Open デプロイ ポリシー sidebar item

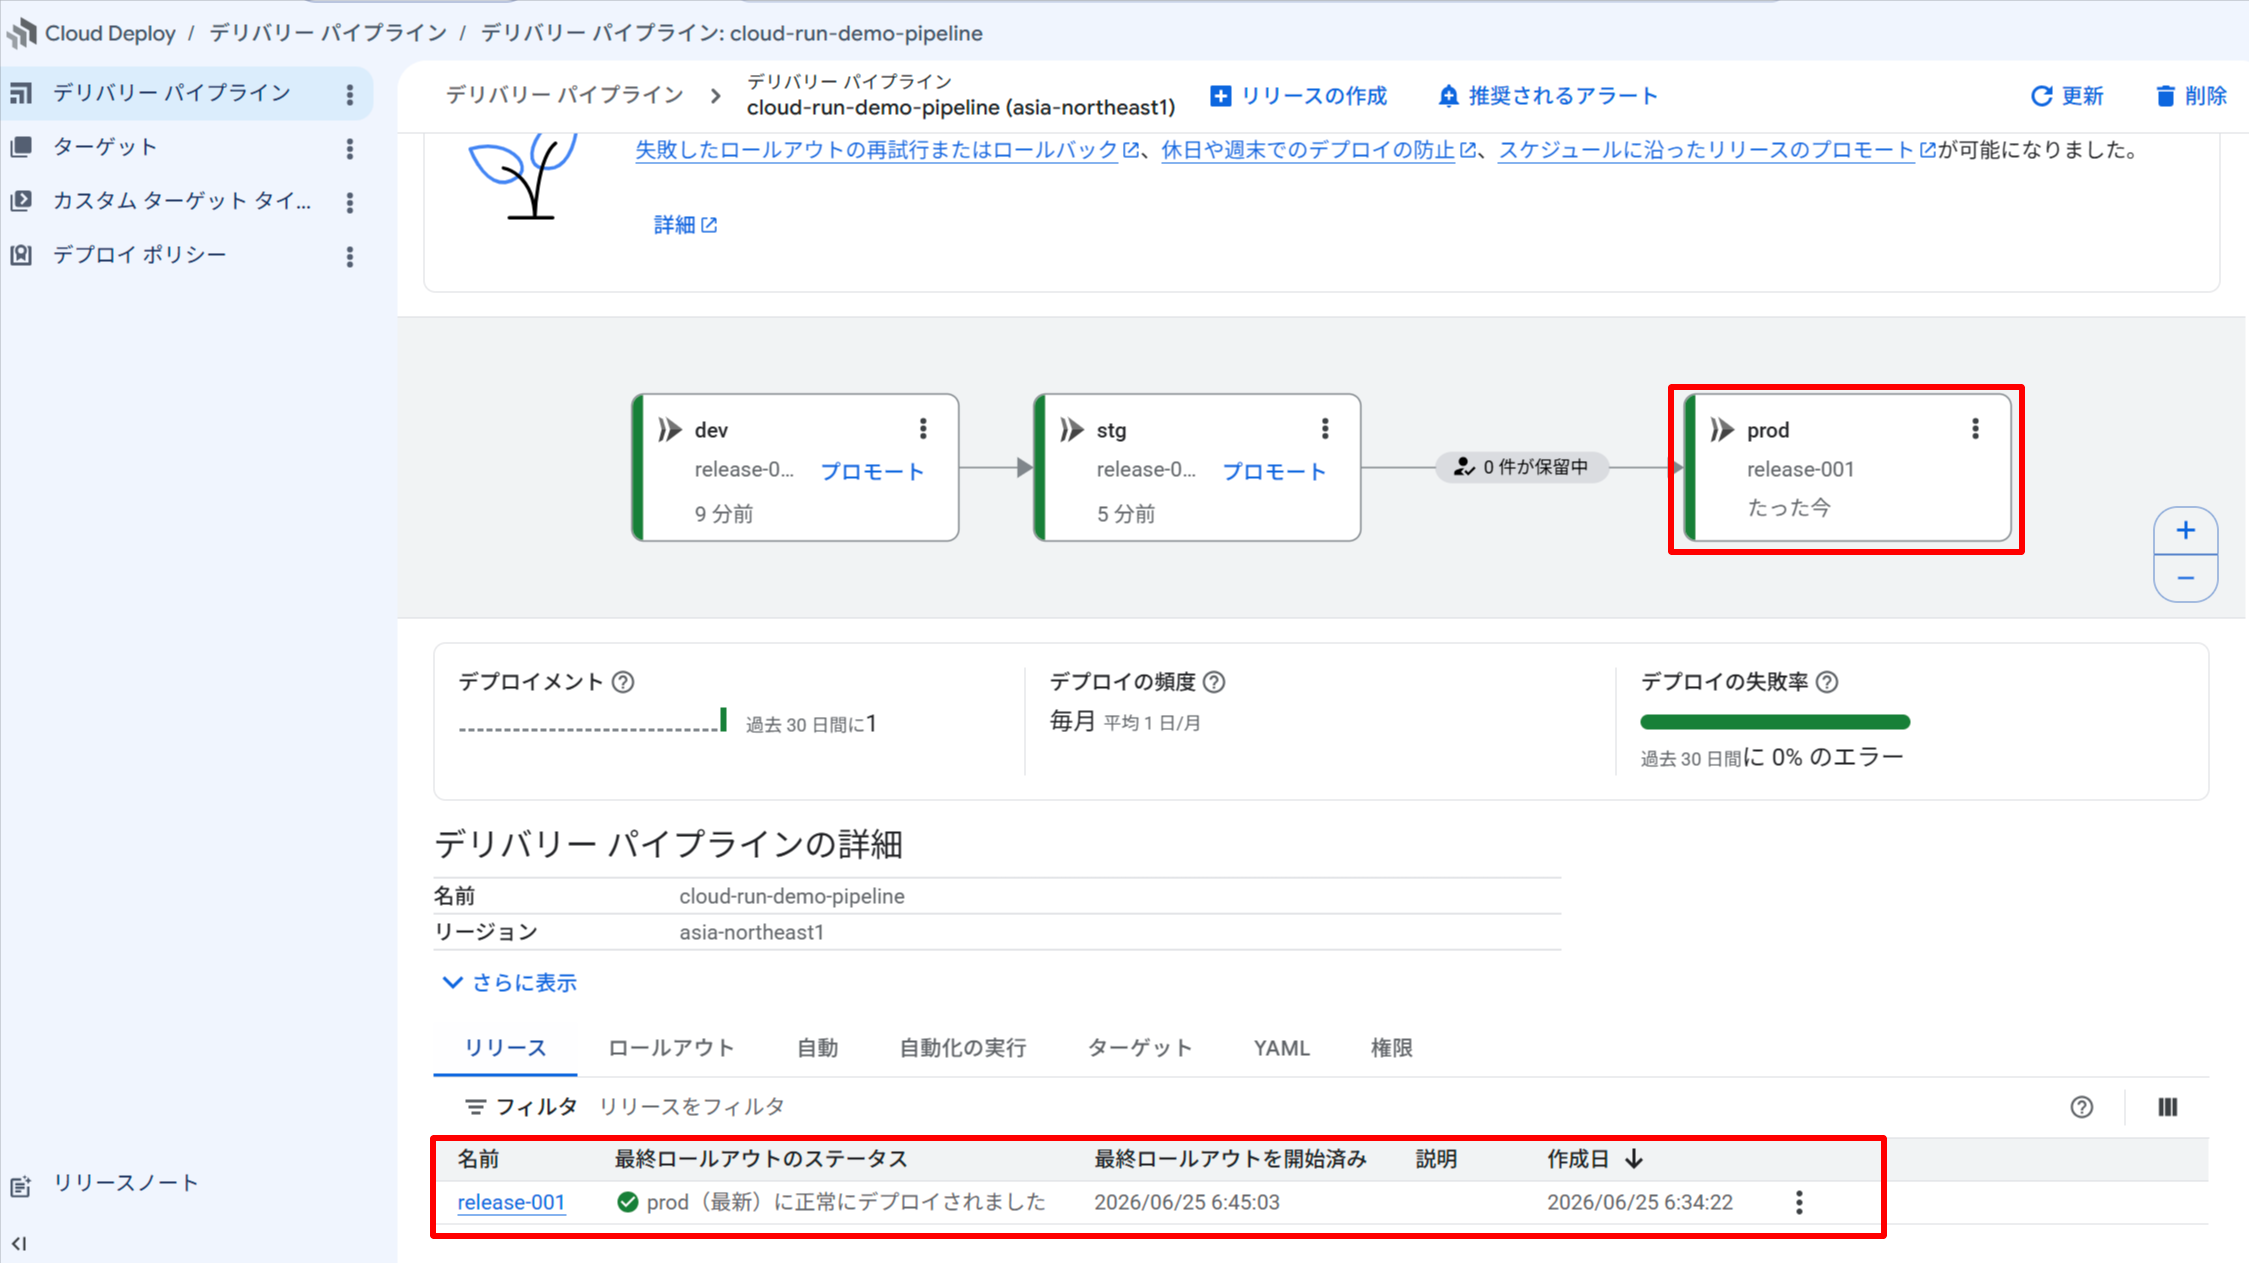tap(140, 255)
